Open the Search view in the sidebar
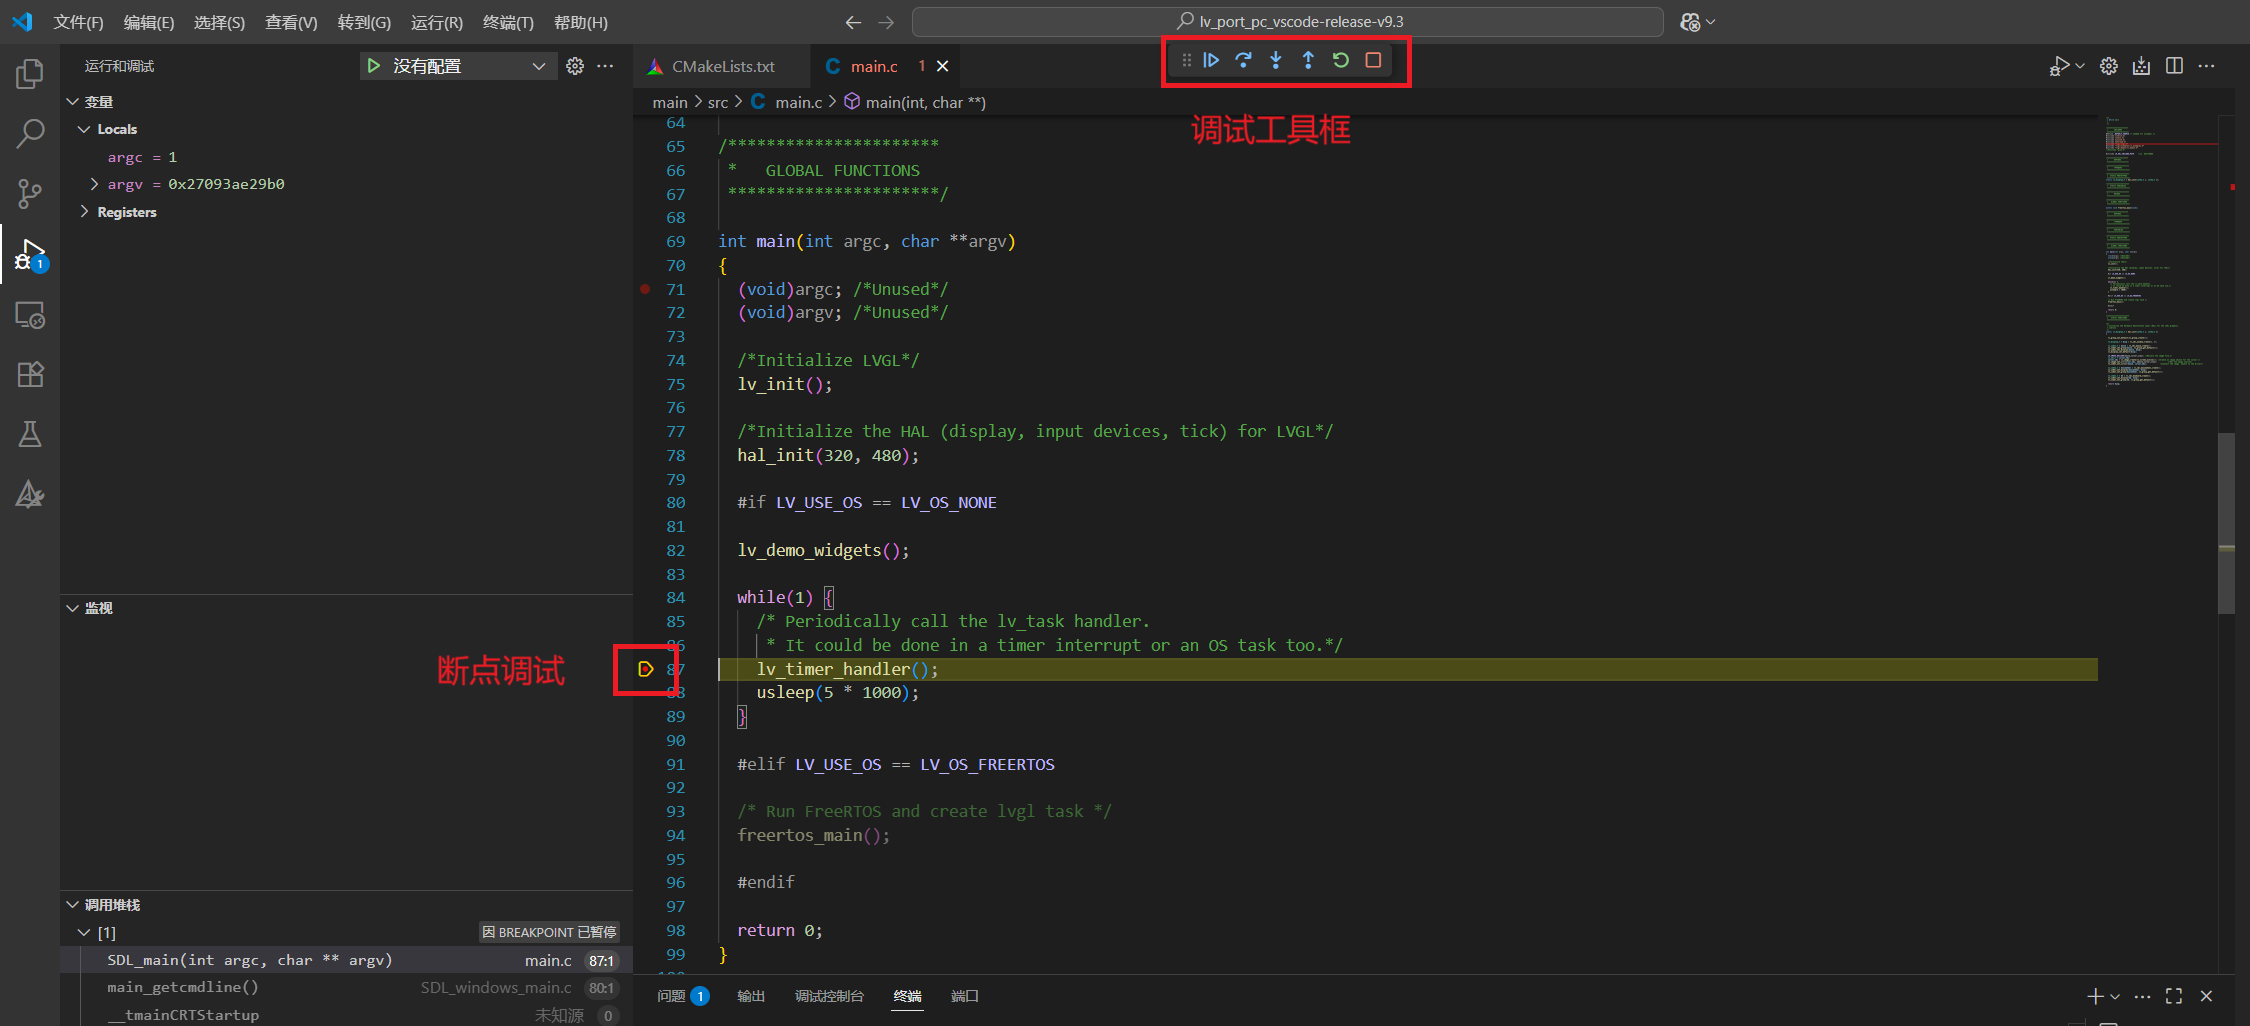This screenshot has height=1026, width=2250. 29,133
